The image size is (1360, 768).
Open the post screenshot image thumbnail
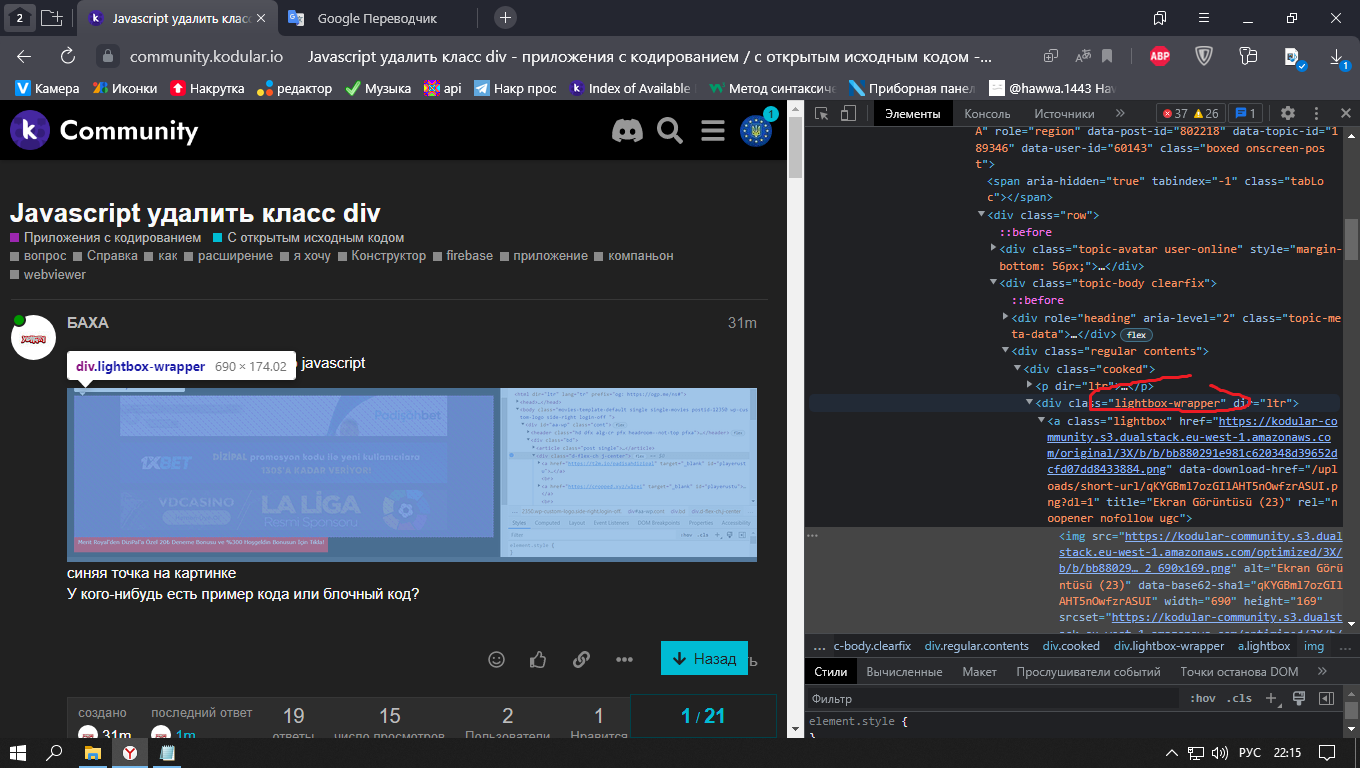(412, 474)
